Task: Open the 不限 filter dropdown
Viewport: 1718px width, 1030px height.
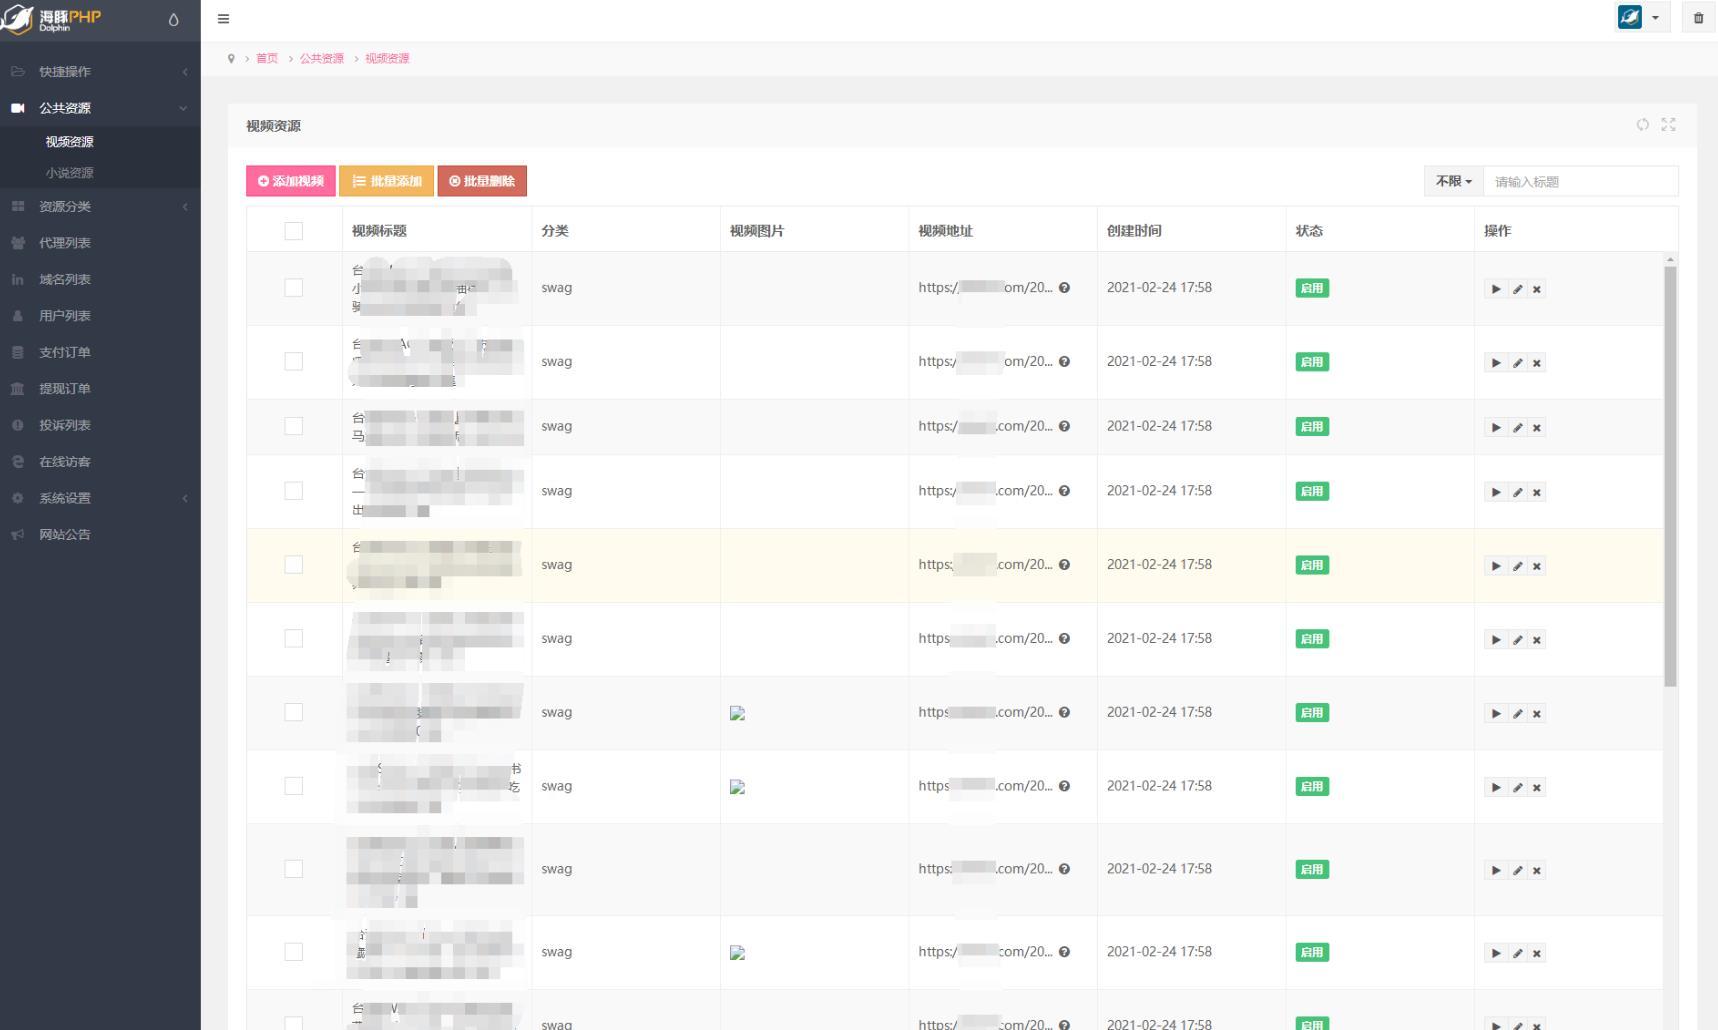Action: 1453,181
